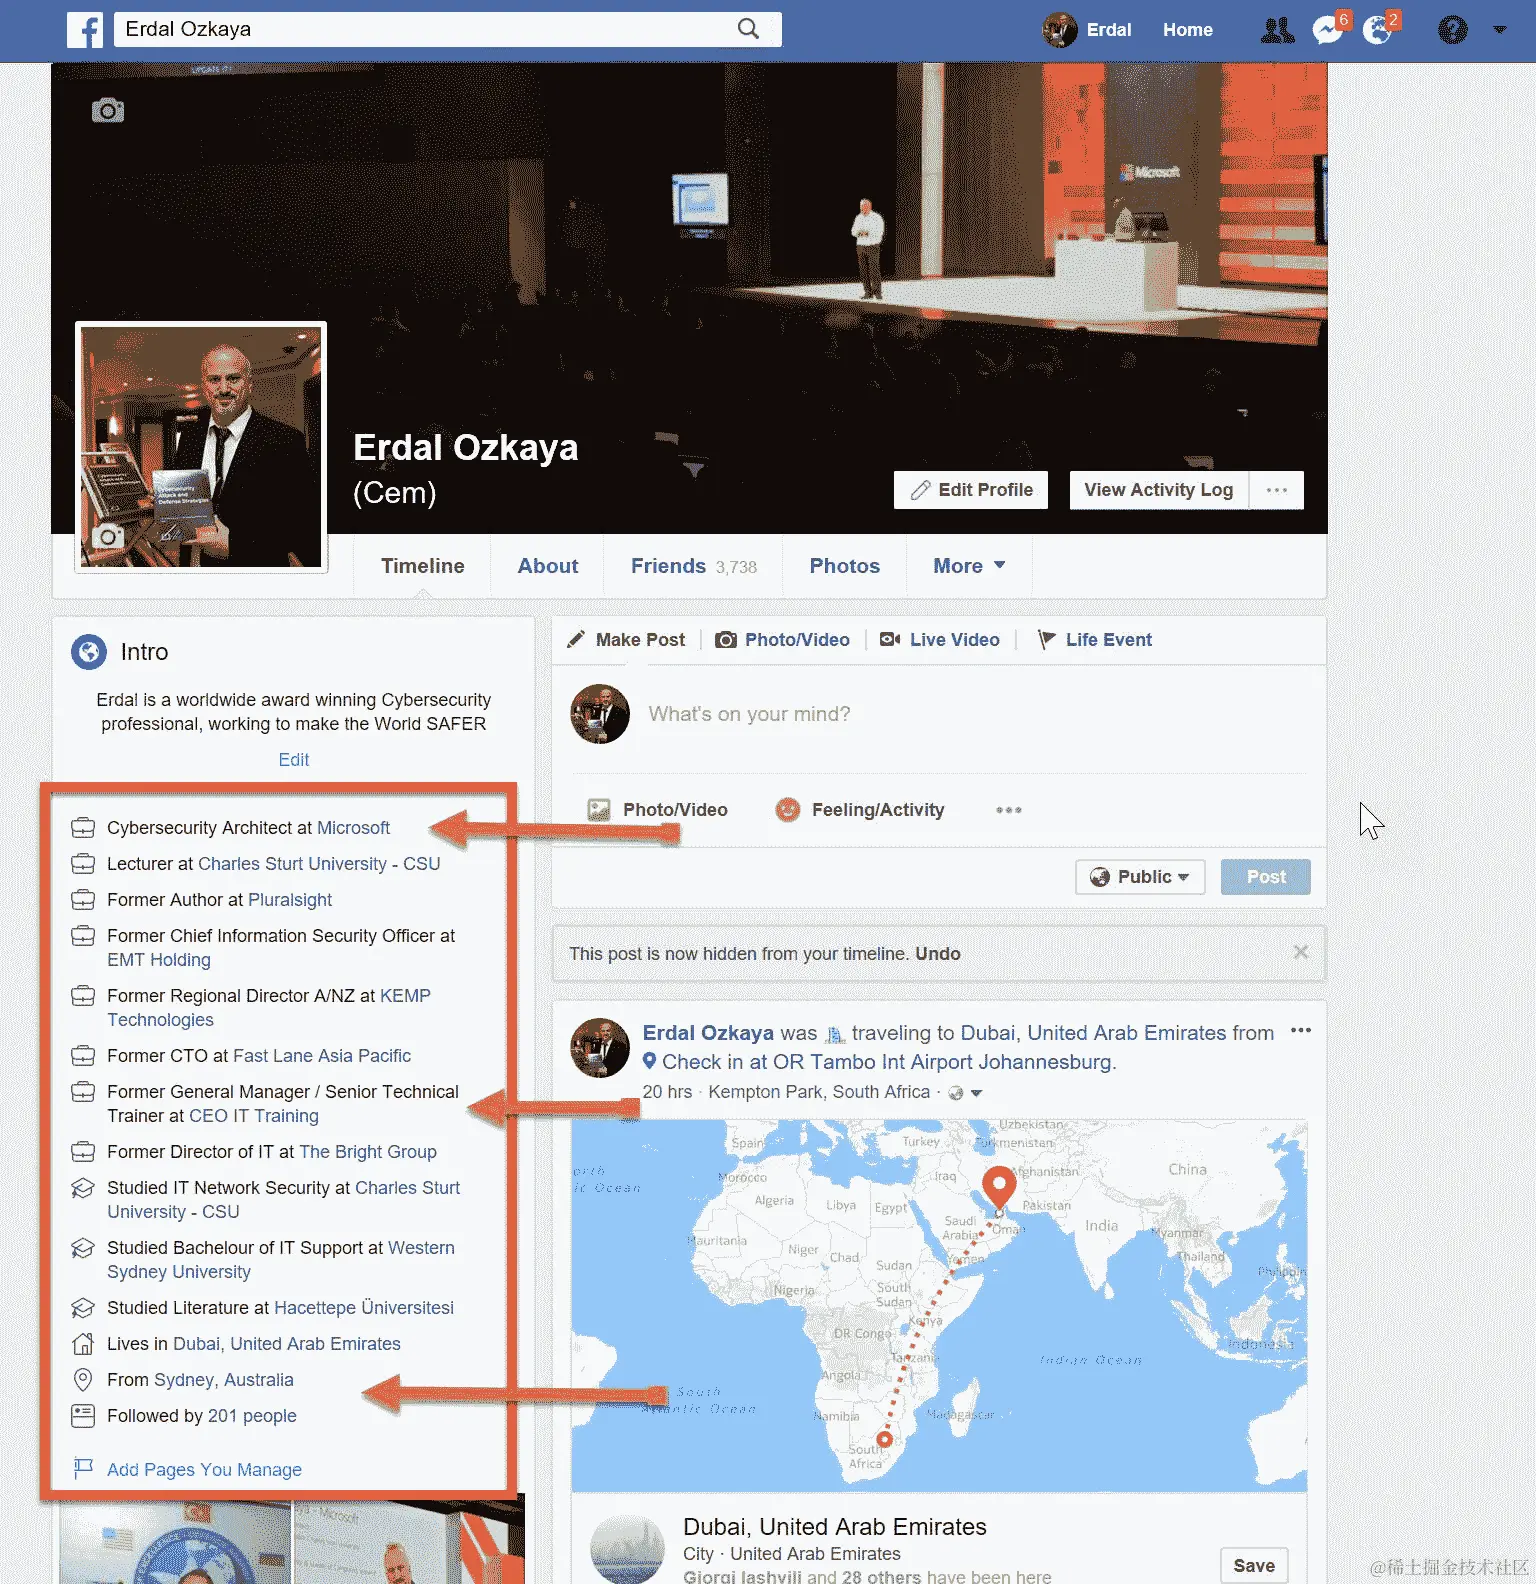Click the cover photo camera icon
Image resolution: width=1536 pixels, height=1584 pixels.
click(108, 110)
